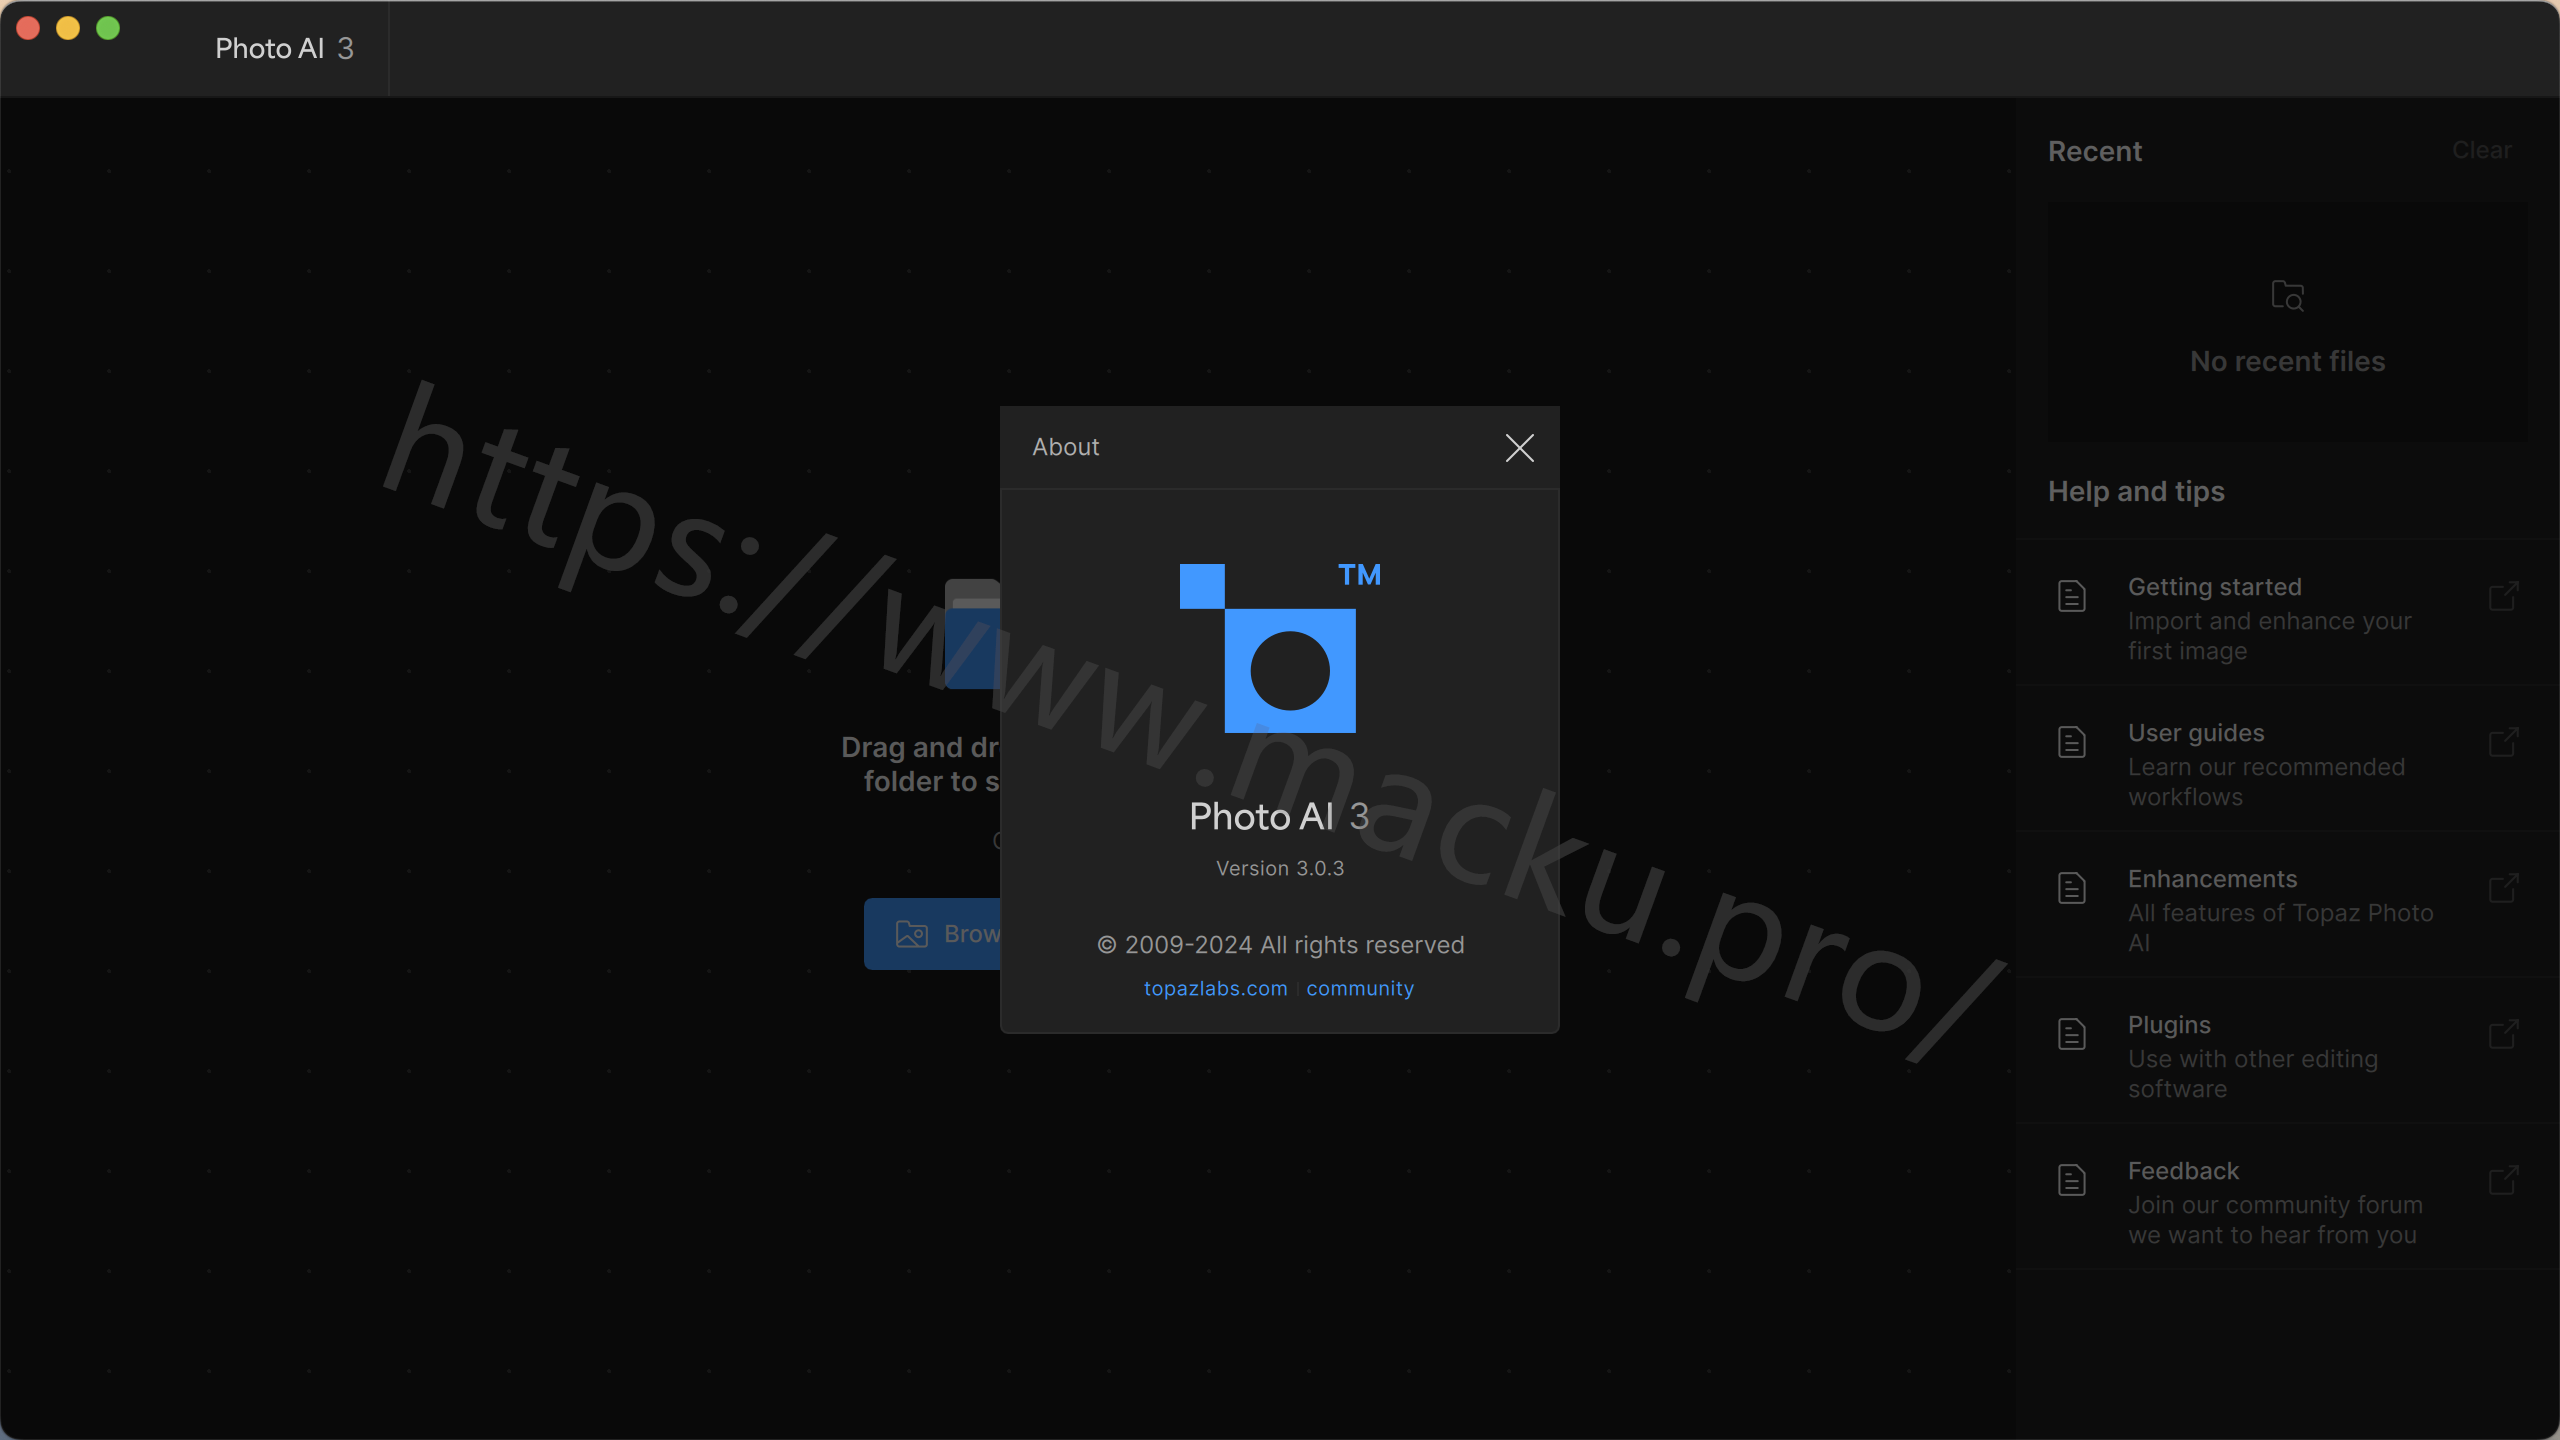Clear the Recent files list
Viewport: 2560px width, 1440px height.
click(2481, 150)
